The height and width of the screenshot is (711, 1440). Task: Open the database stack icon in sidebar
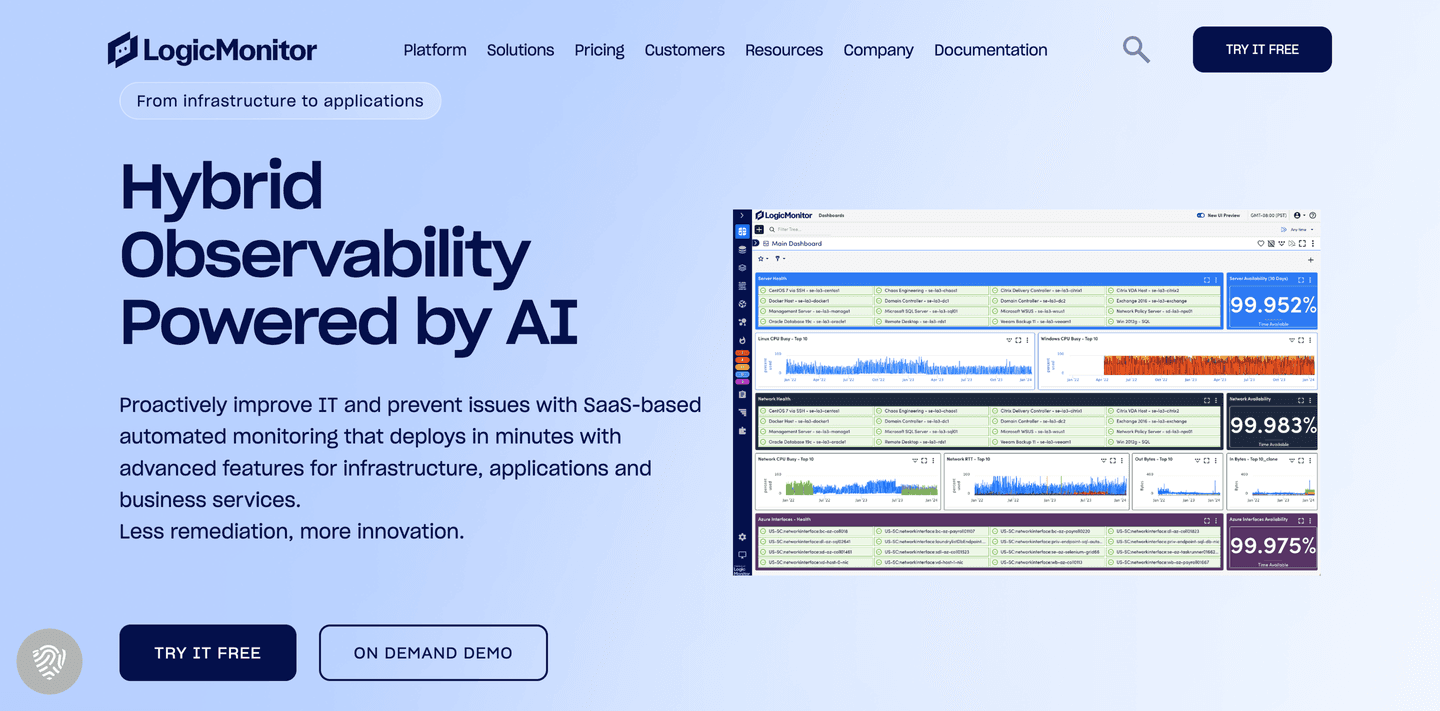pyautogui.click(x=742, y=250)
